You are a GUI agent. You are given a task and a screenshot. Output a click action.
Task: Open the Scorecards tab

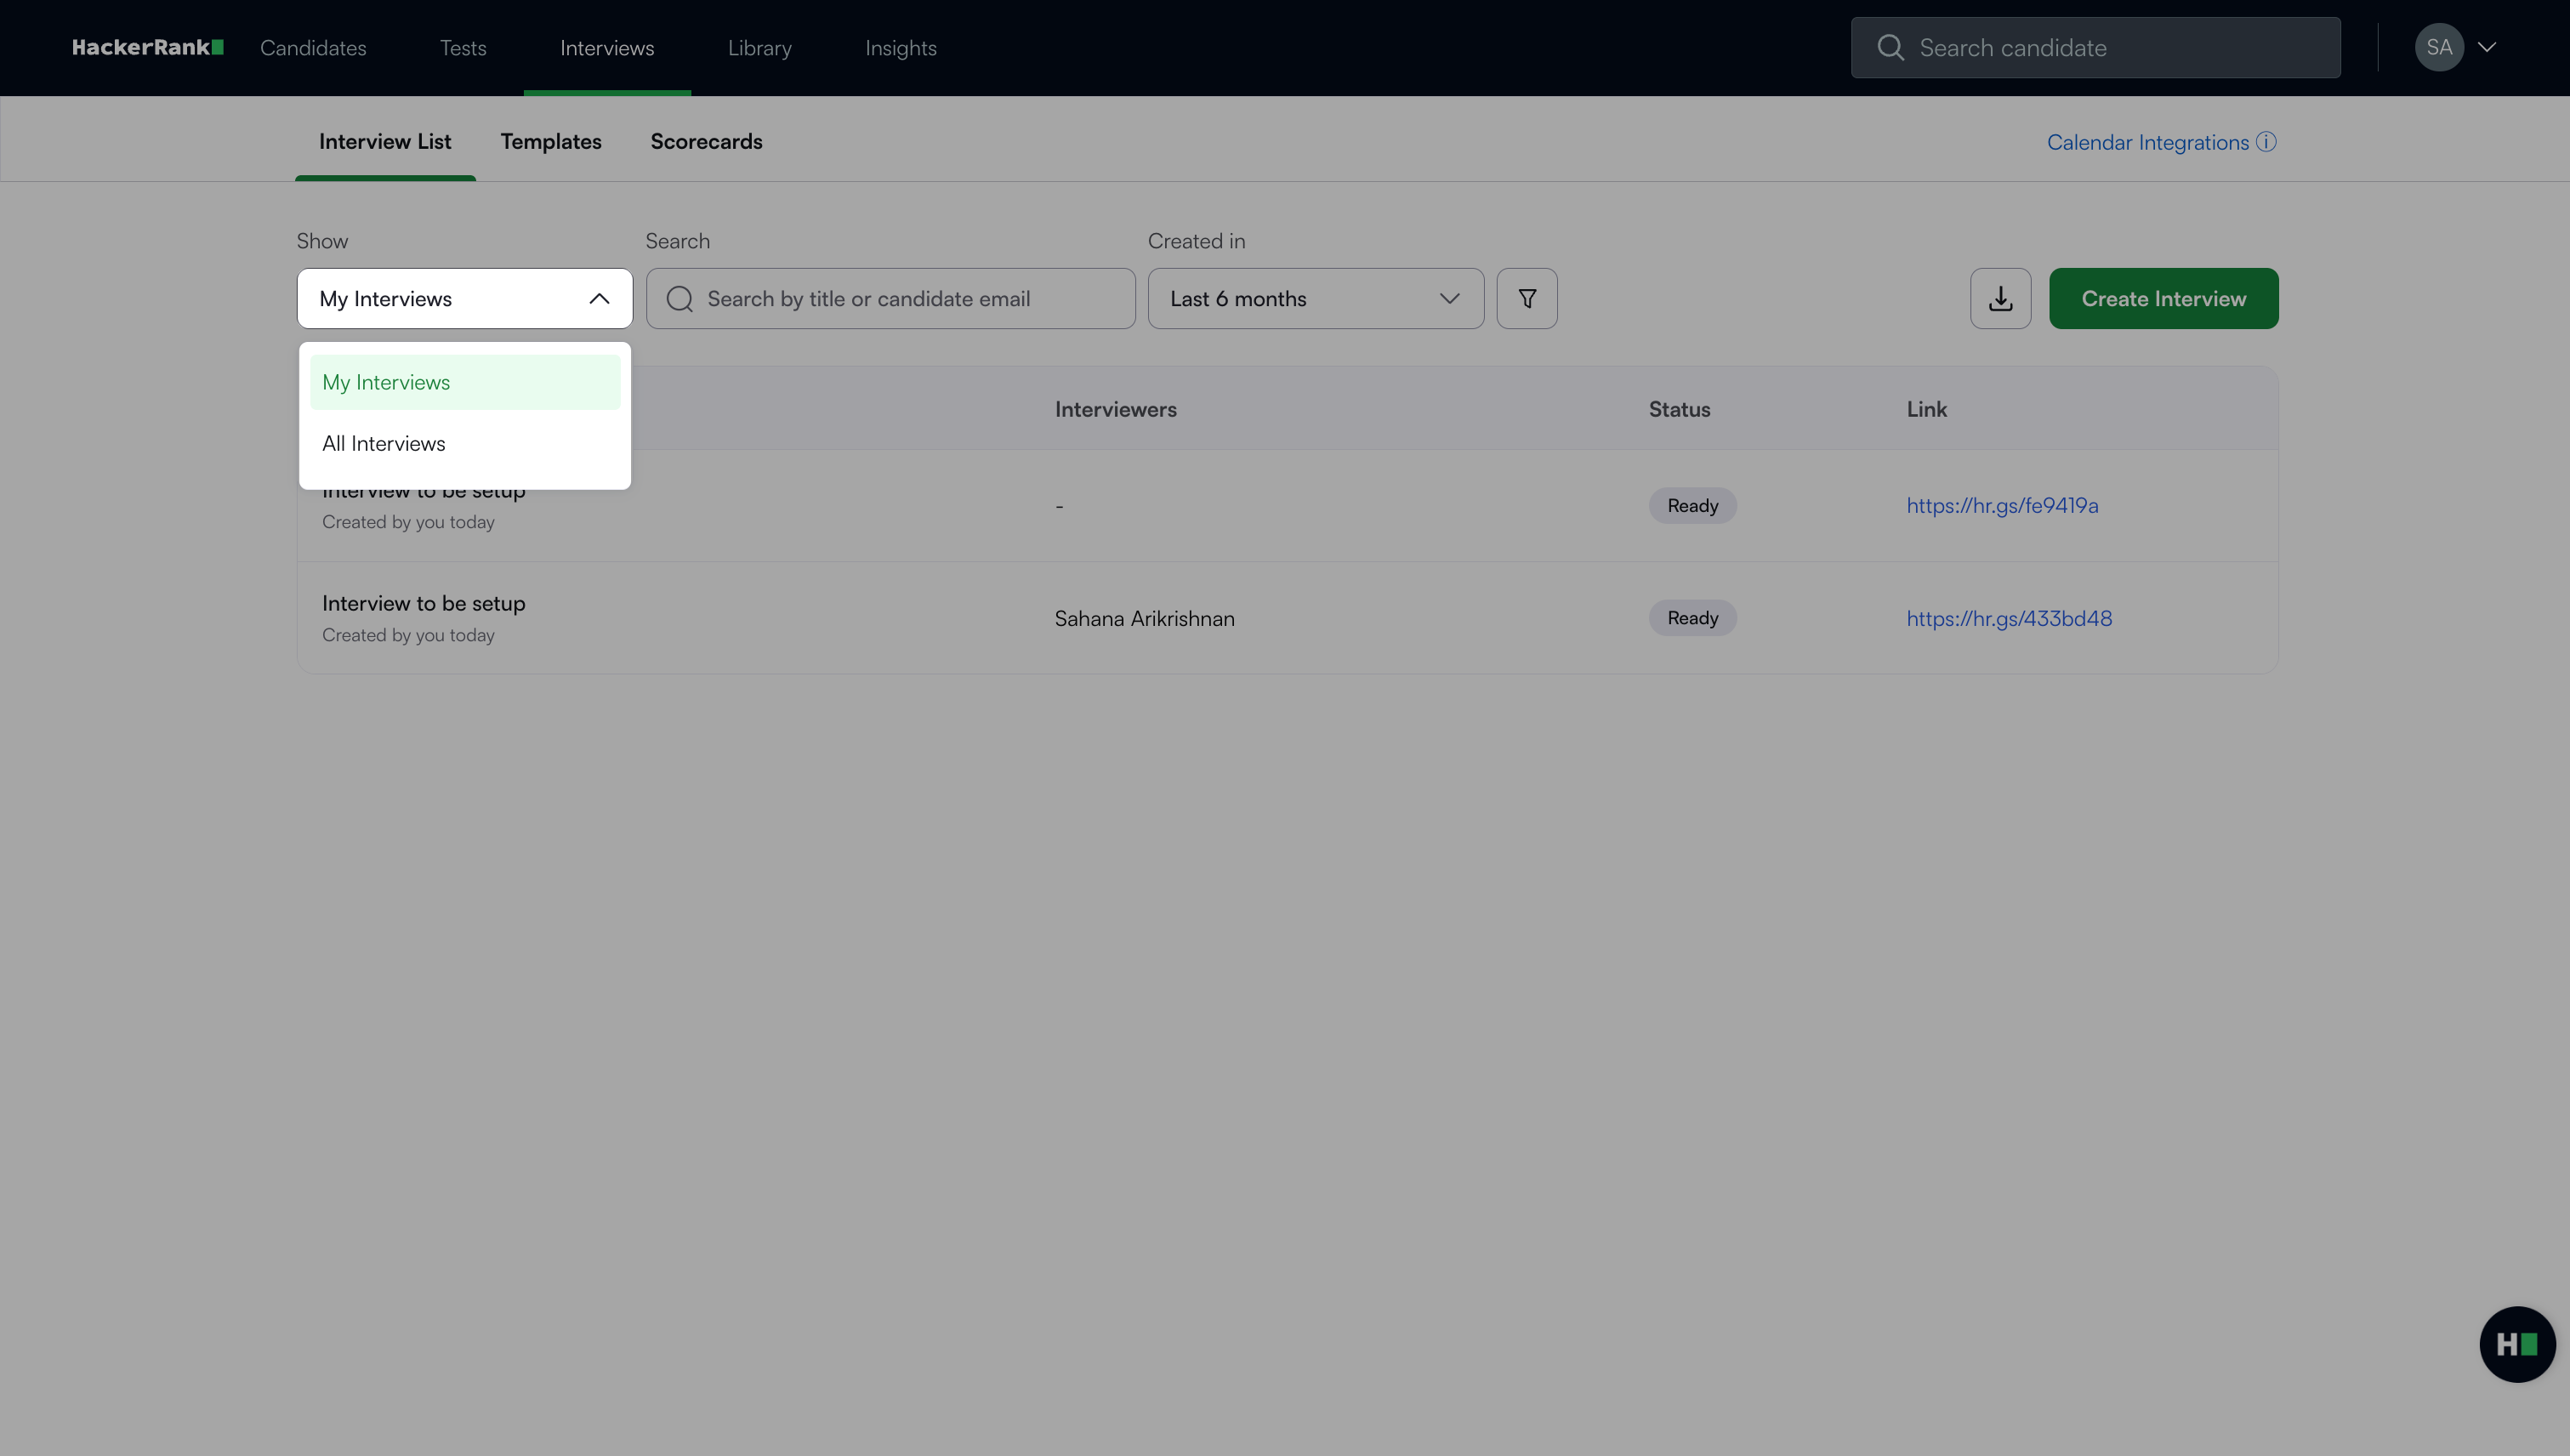[x=706, y=142]
